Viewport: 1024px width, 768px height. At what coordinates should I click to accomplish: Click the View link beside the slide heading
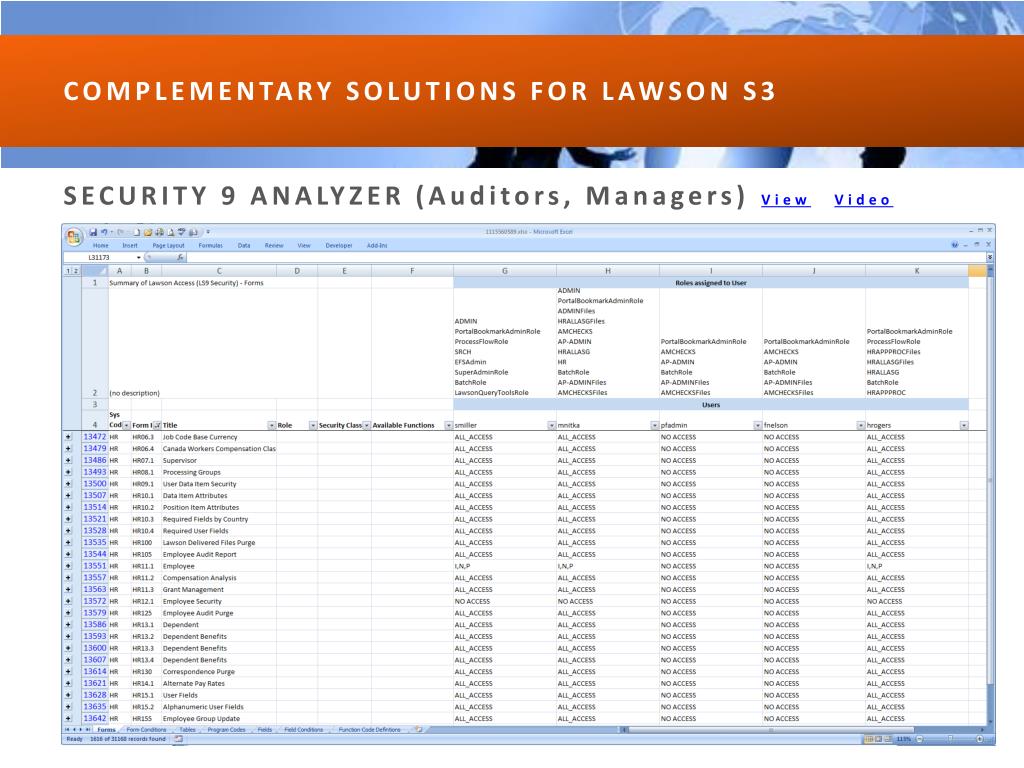pos(785,200)
